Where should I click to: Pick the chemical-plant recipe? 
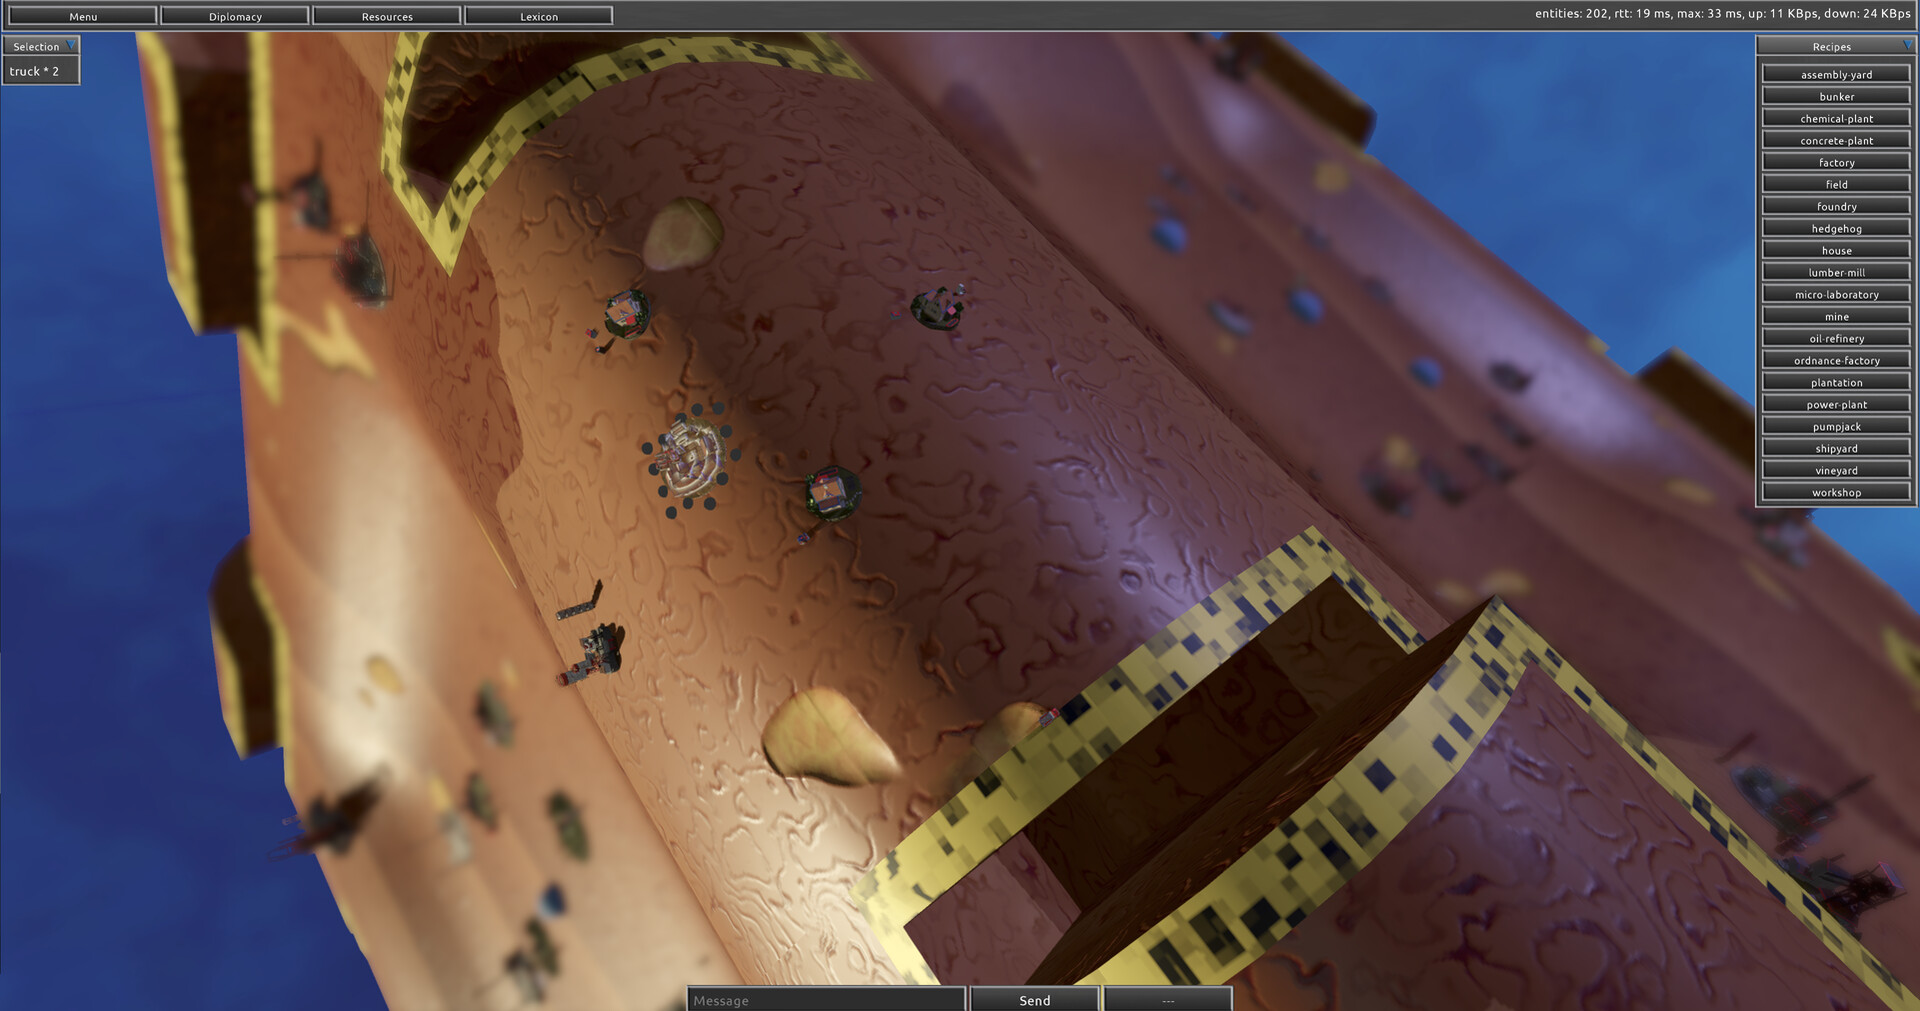pyautogui.click(x=1836, y=118)
